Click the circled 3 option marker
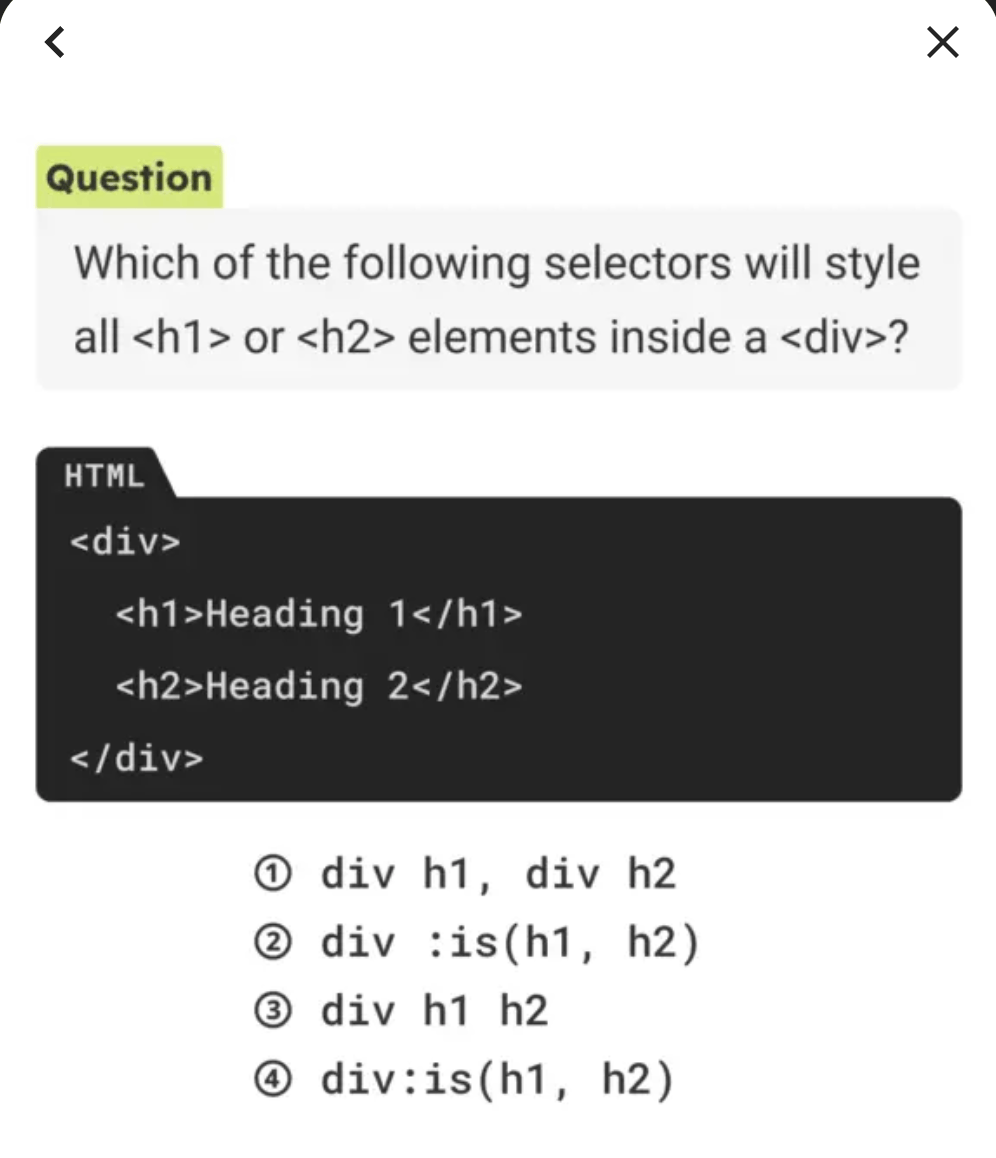 273,1012
